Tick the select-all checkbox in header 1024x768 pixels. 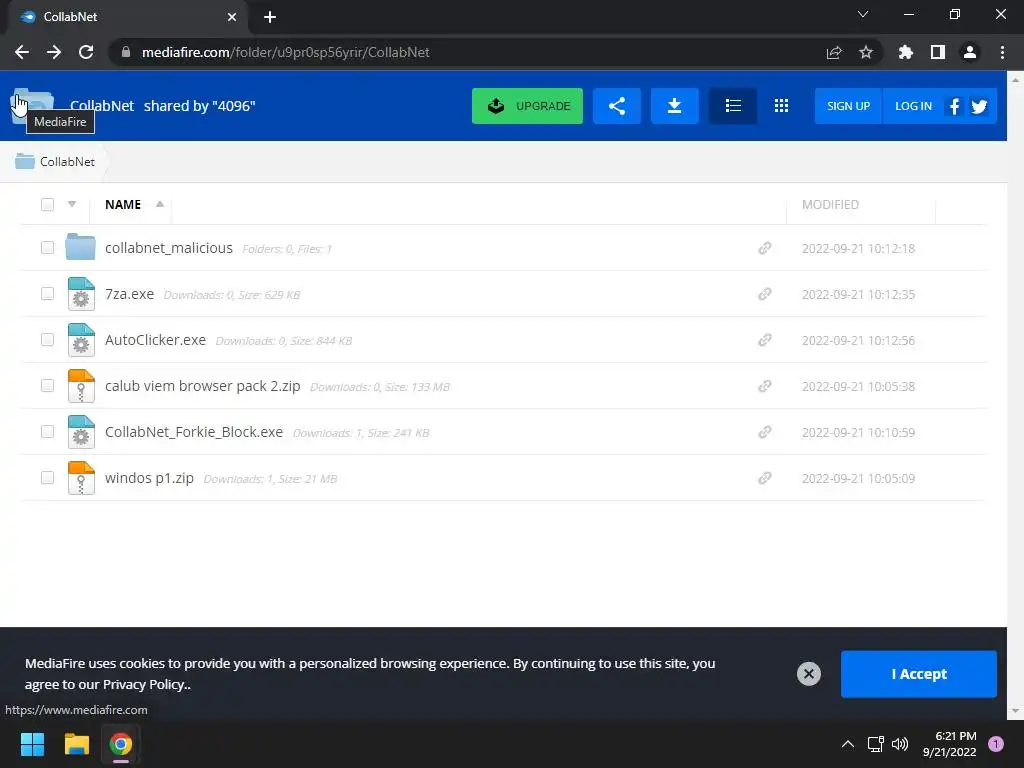point(47,204)
